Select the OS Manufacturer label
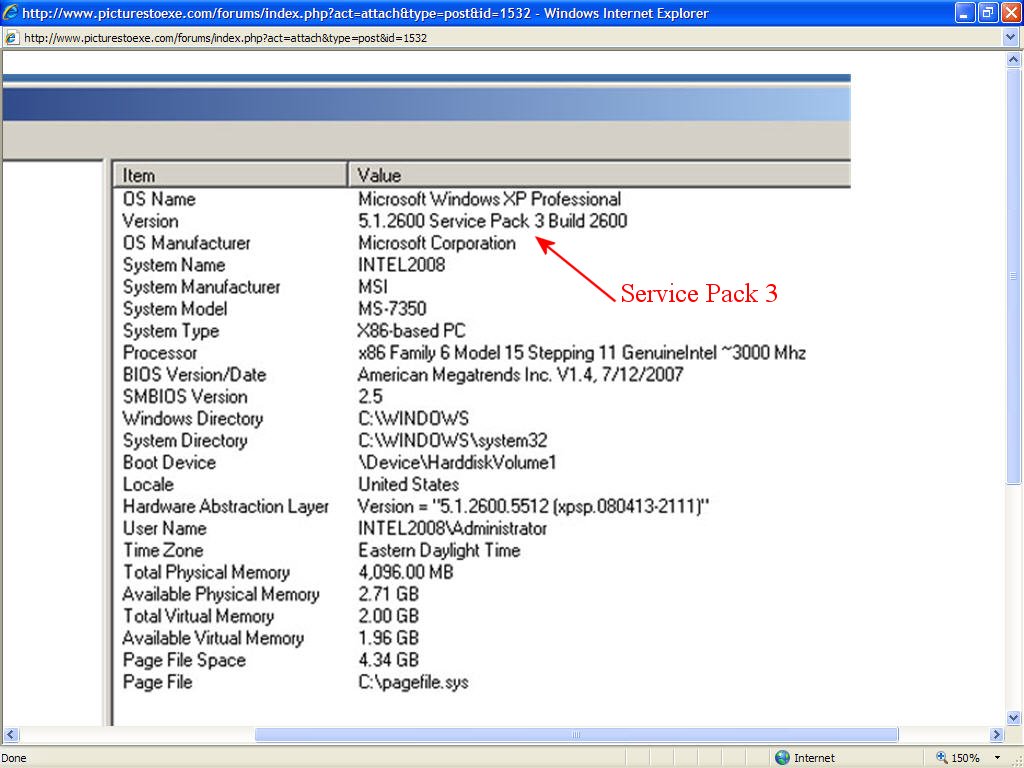The image size is (1024, 768). tap(187, 243)
